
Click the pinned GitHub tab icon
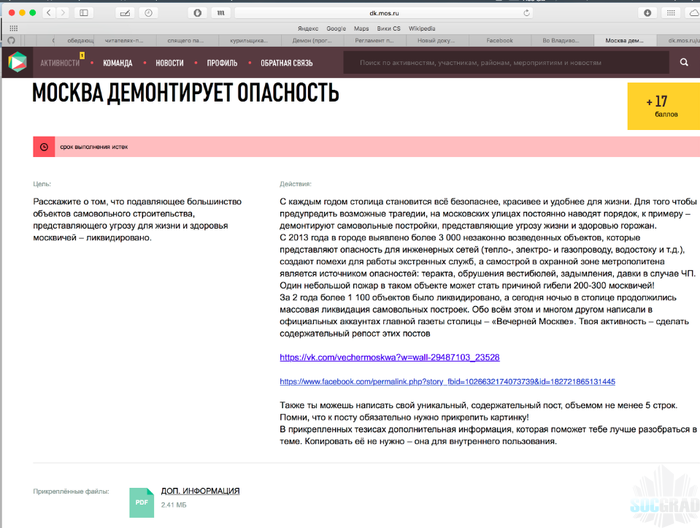click(11, 40)
